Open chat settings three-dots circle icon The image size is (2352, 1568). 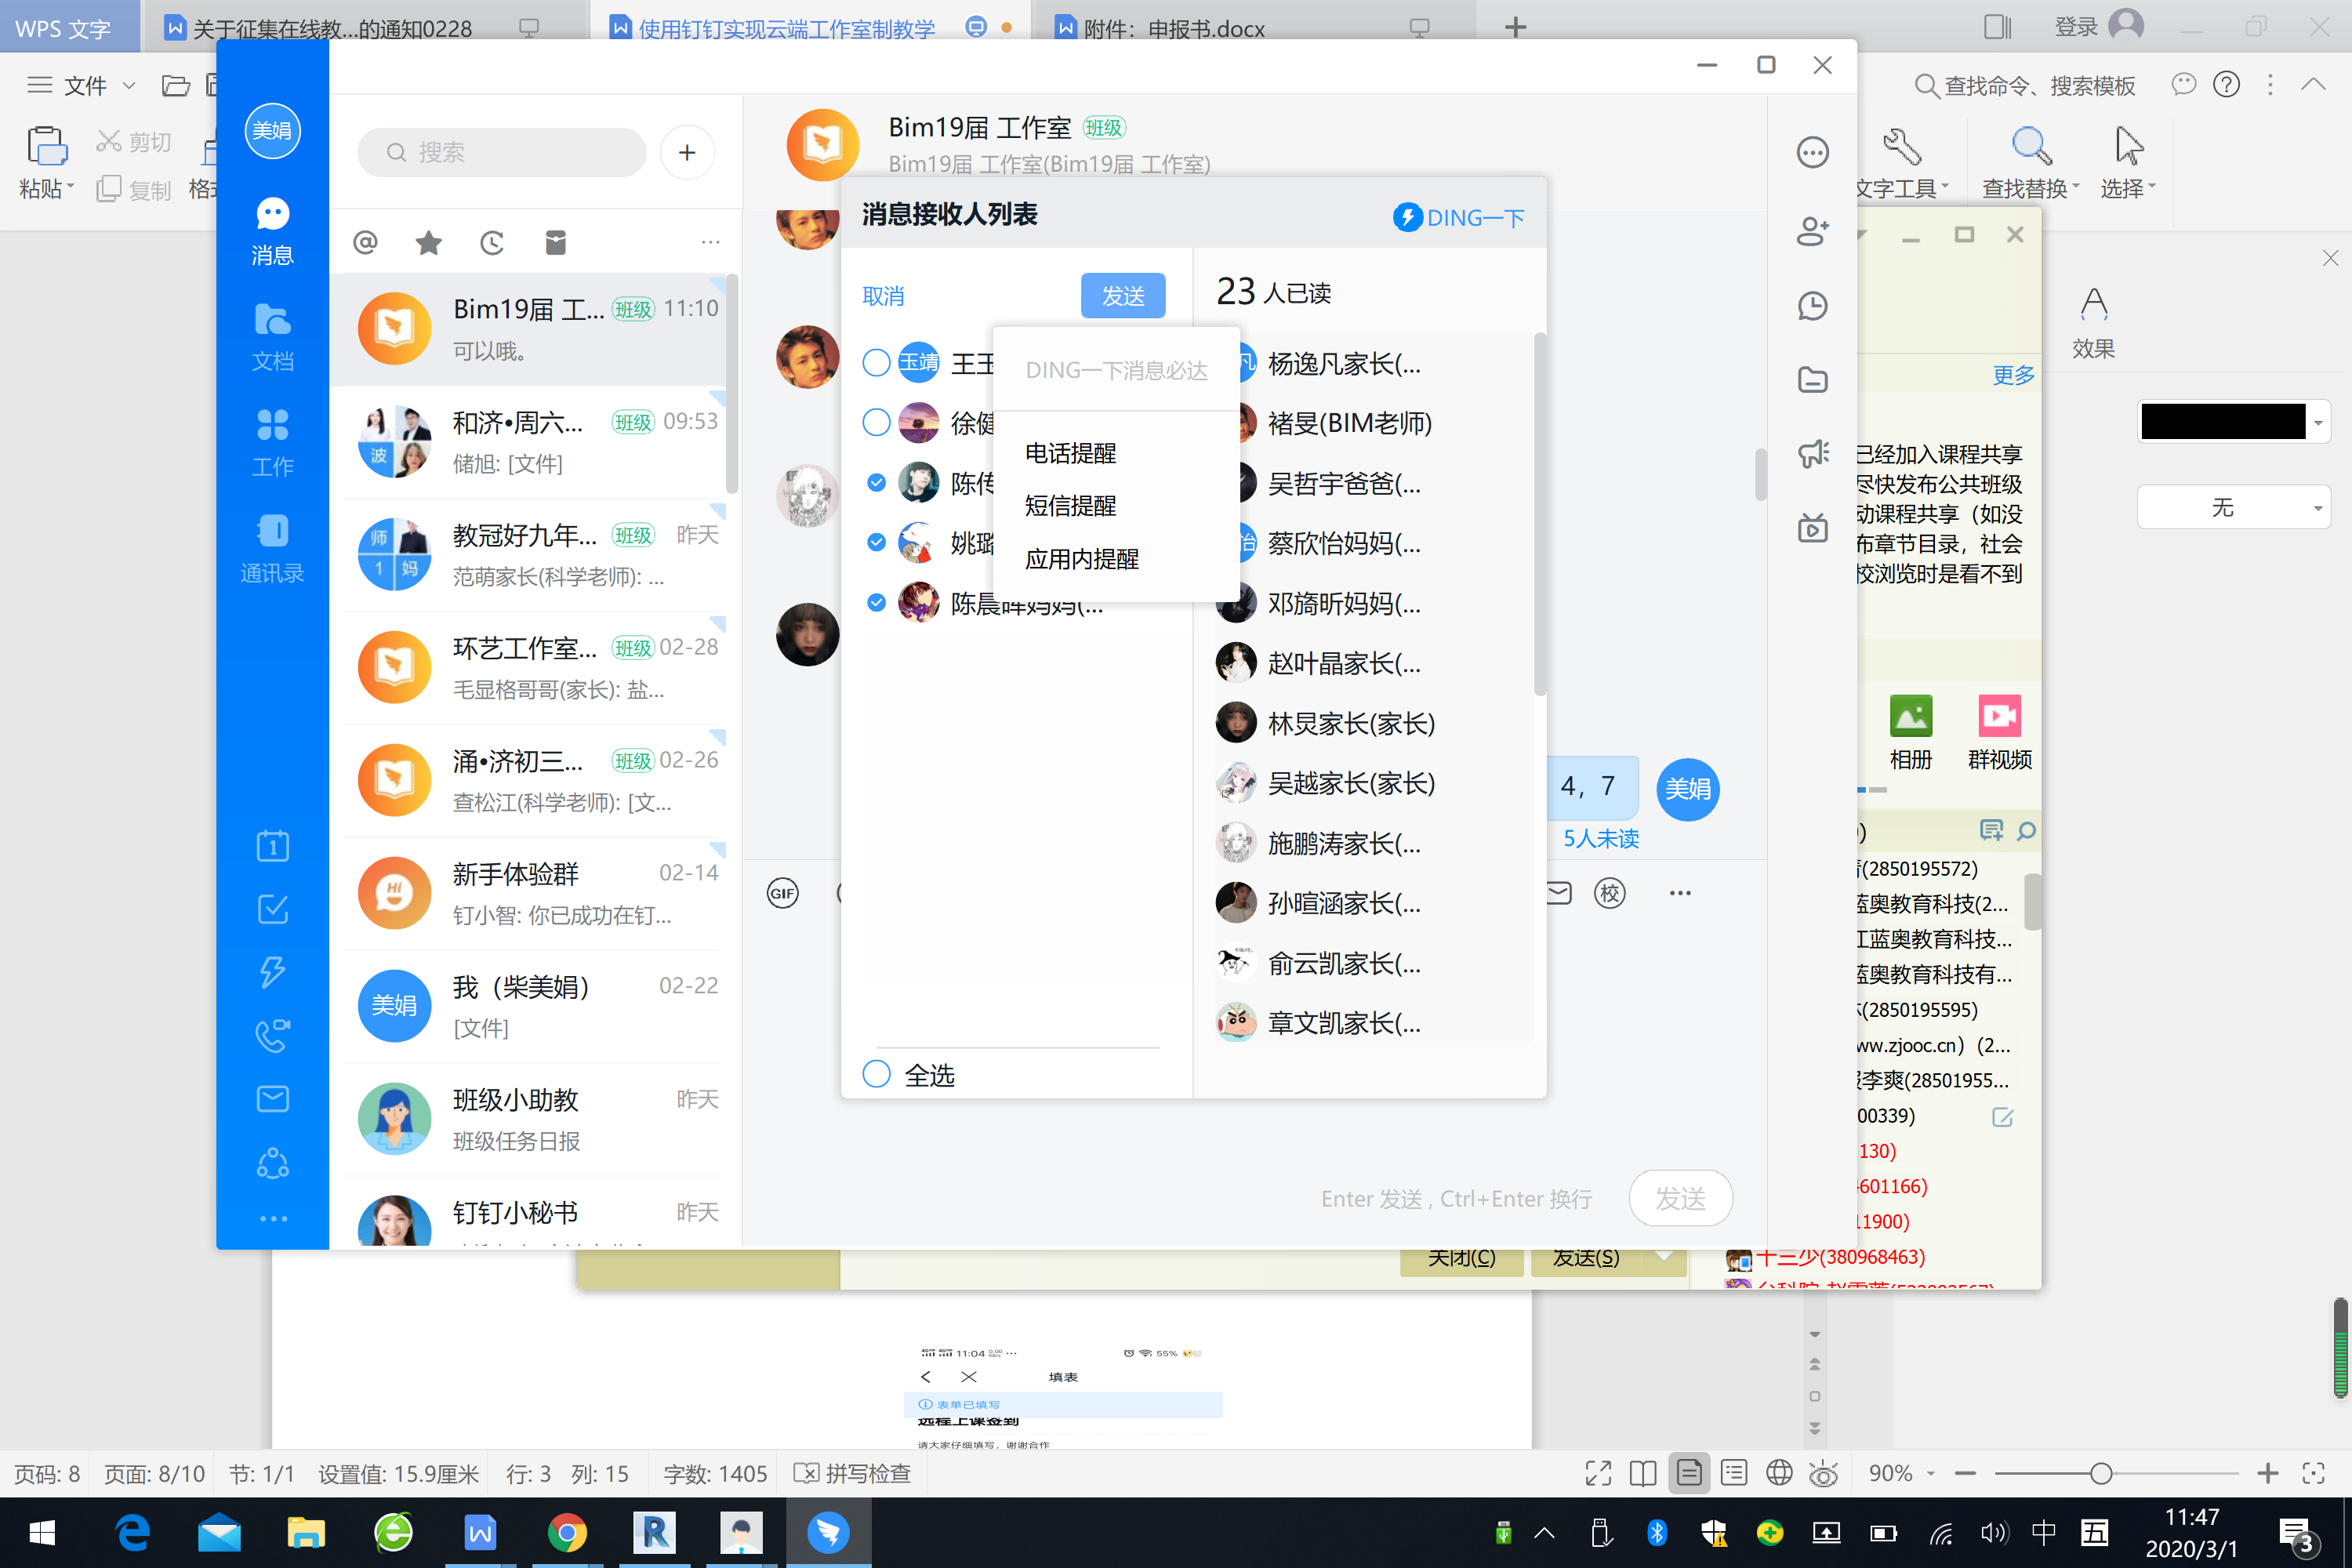coord(1812,153)
